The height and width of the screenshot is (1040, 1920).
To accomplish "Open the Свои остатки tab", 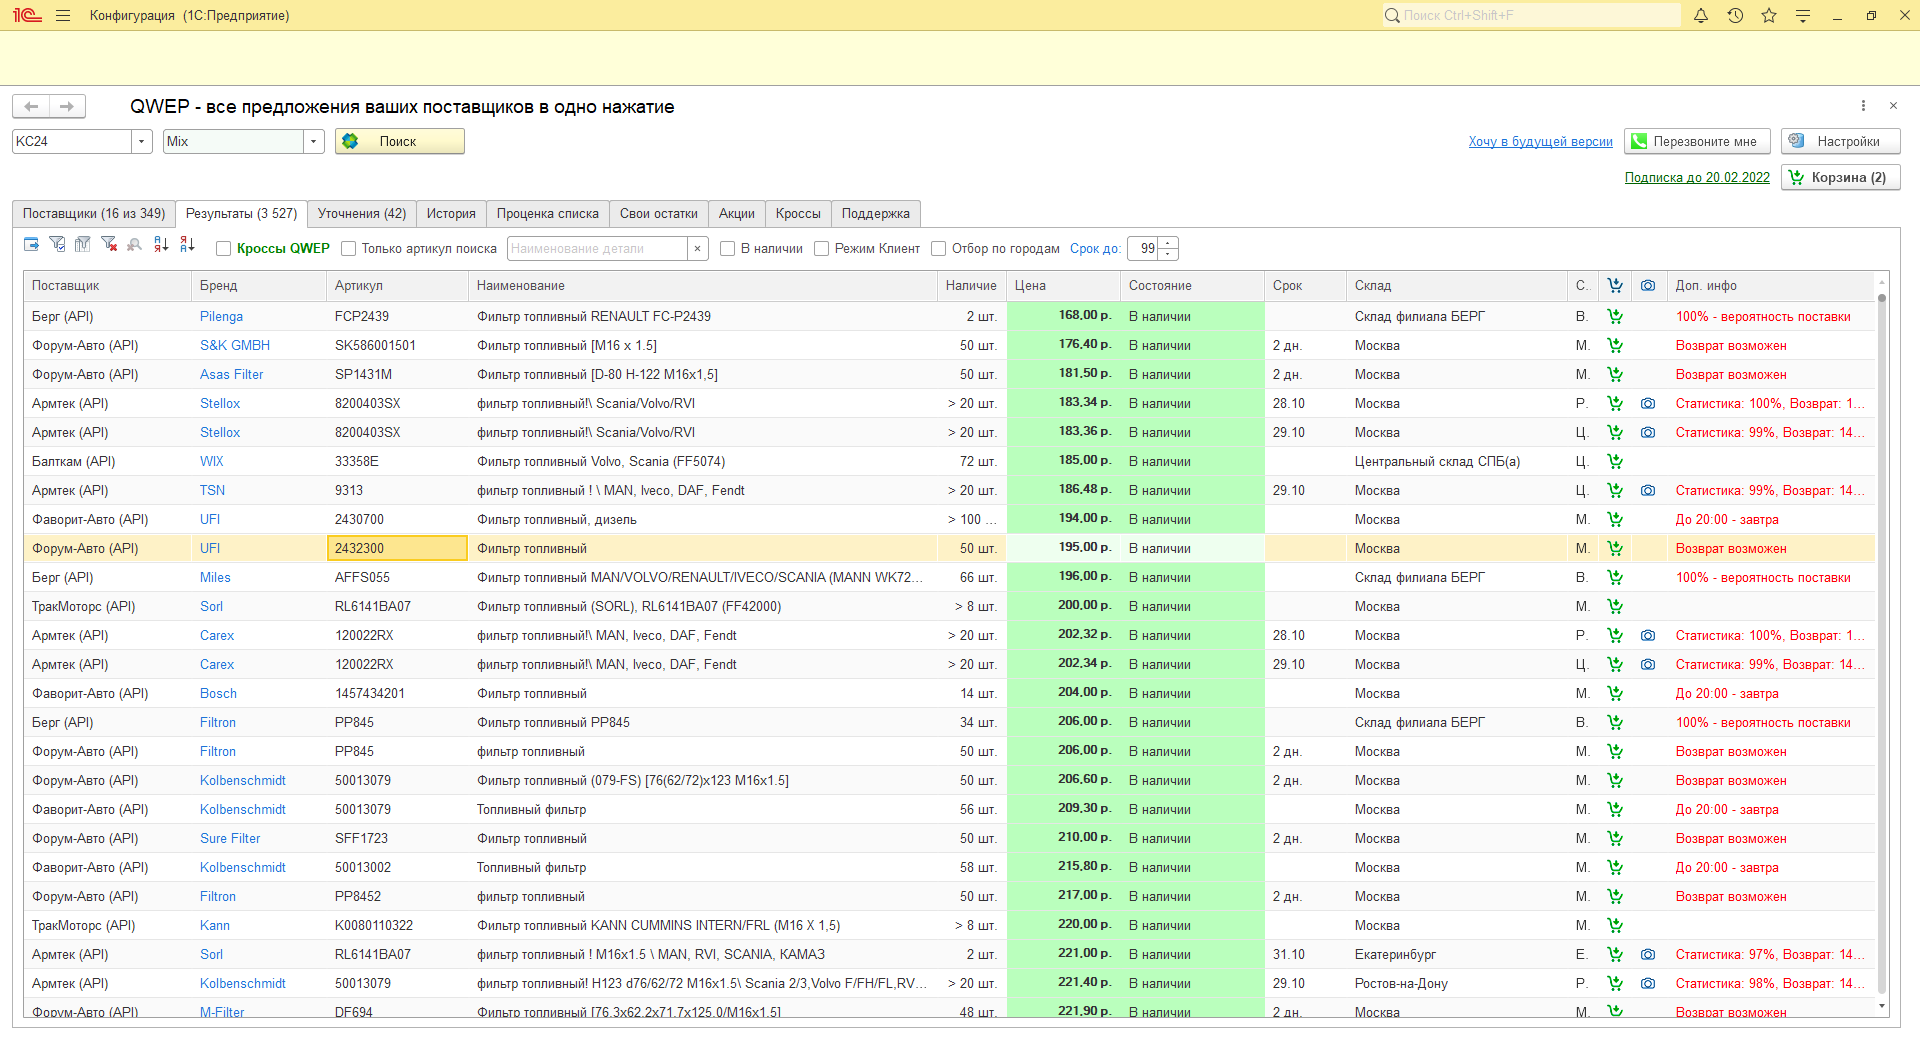I will point(659,214).
